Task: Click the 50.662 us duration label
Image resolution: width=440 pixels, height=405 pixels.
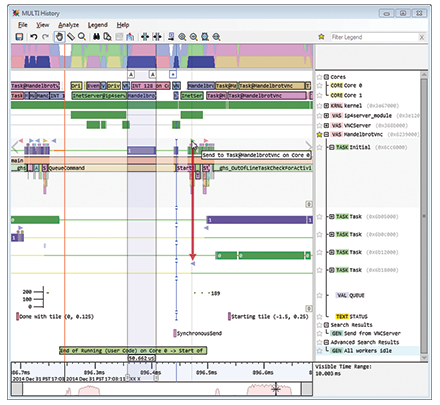Action: click(142, 358)
